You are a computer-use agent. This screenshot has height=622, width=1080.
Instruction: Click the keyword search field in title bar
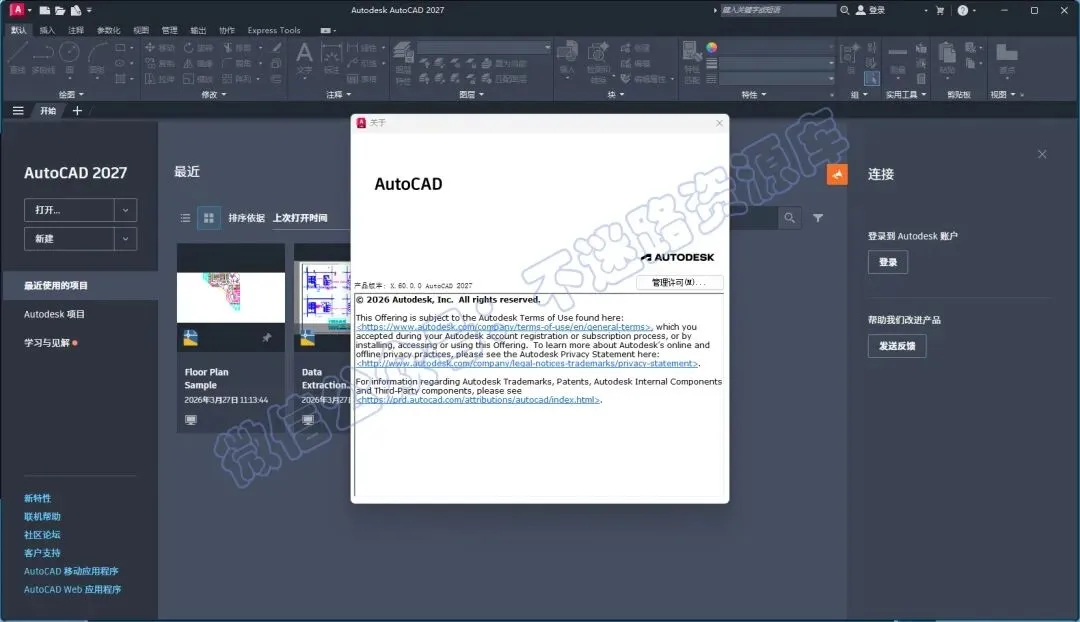pyautogui.click(x=778, y=10)
